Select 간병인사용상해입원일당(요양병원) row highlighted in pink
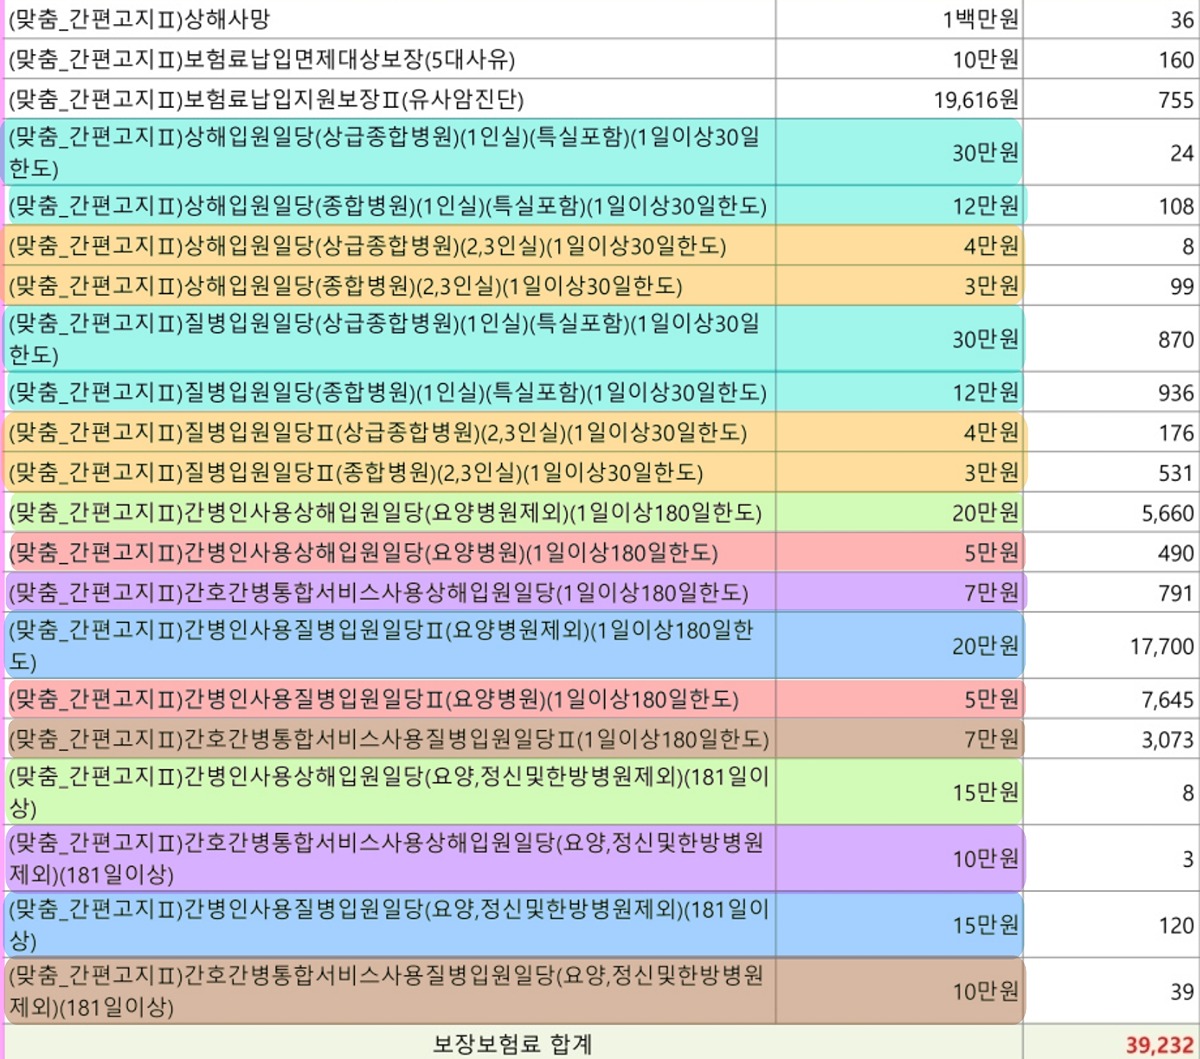The width and height of the screenshot is (1200, 1059). [363, 553]
